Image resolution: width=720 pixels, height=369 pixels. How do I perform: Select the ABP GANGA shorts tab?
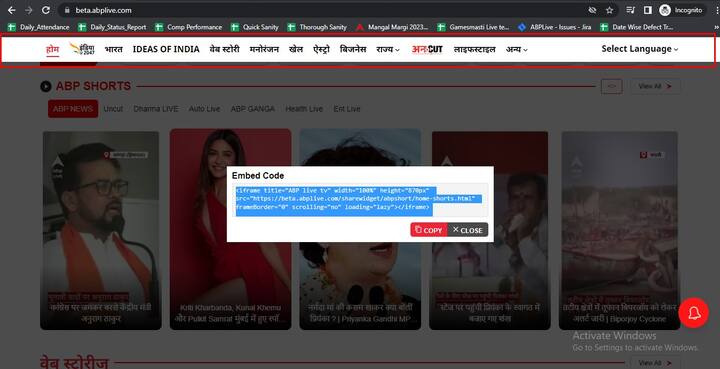[253, 109]
